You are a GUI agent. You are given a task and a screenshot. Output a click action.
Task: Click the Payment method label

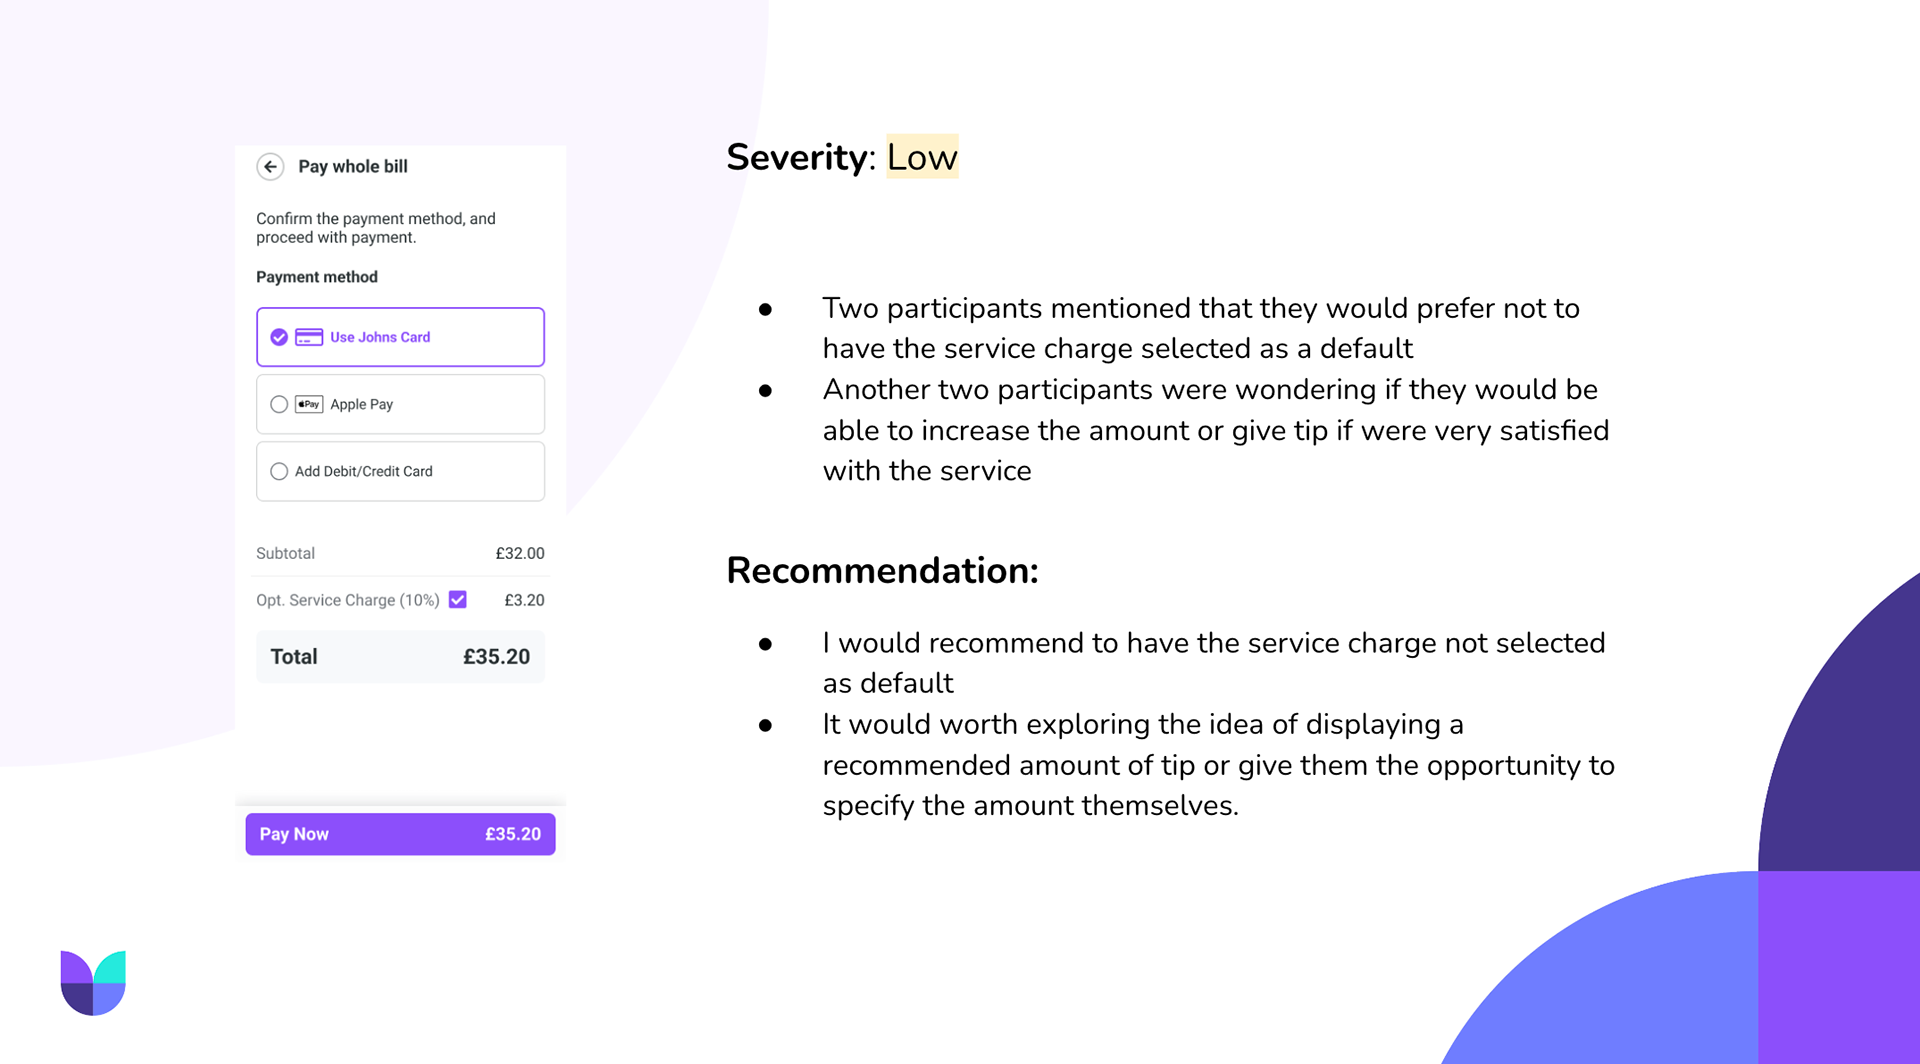point(317,277)
